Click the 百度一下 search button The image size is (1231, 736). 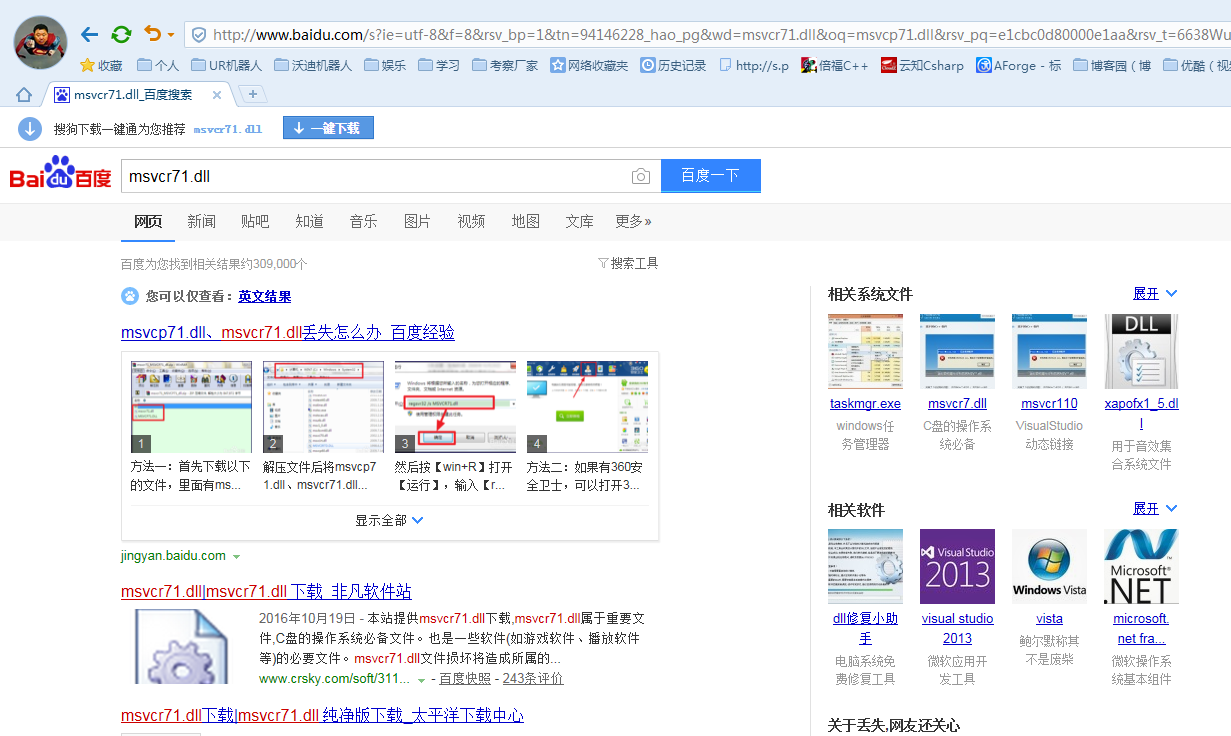click(x=710, y=176)
